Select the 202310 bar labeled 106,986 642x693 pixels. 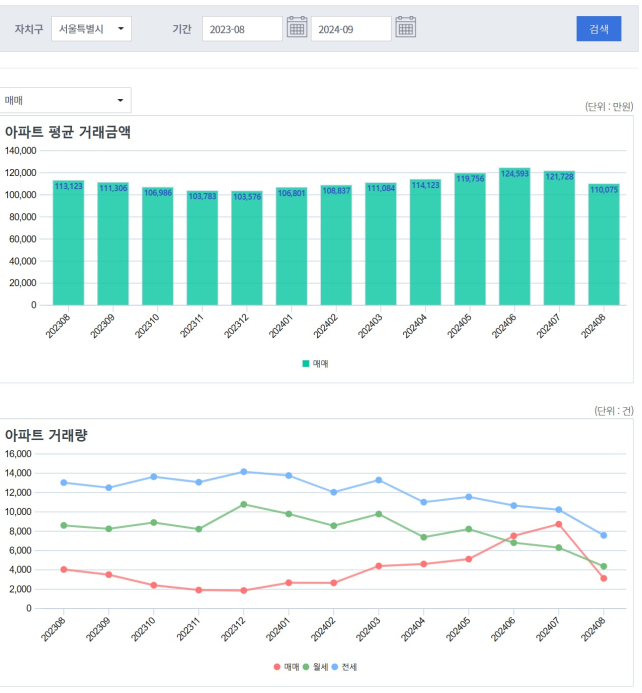[x=158, y=246]
